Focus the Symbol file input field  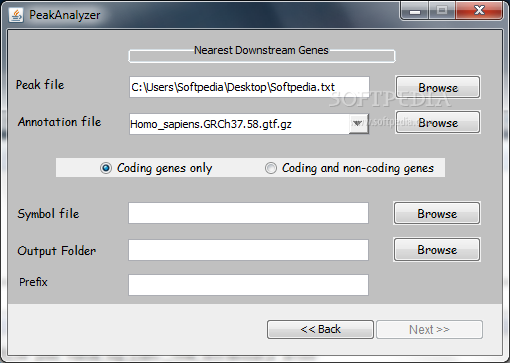coord(248,213)
